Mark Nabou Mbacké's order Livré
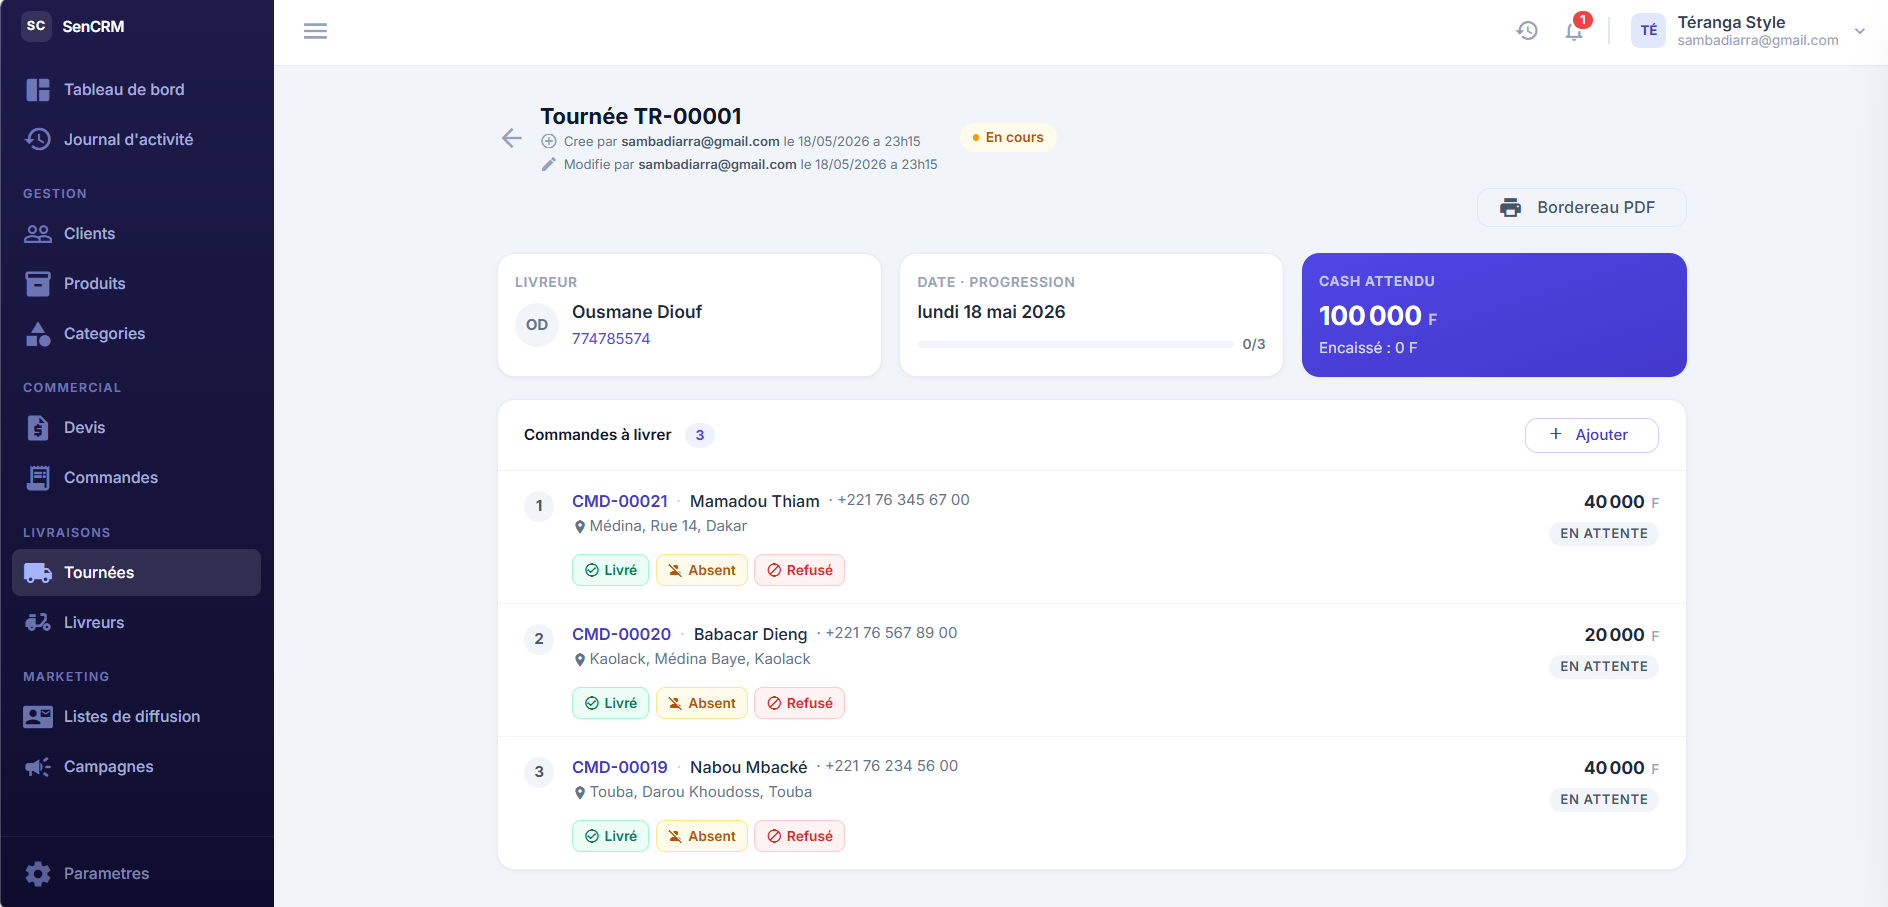The width and height of the screenshot is (1888, 907). click(610, 836)
